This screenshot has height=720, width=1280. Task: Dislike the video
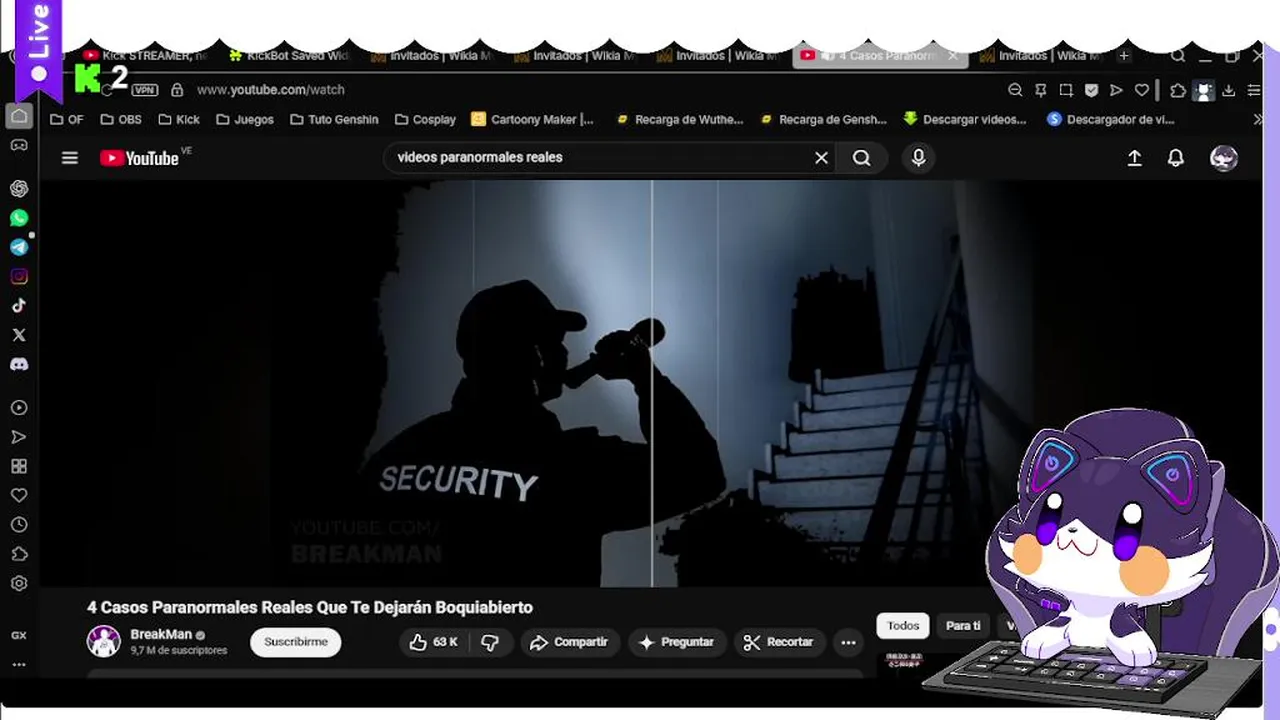pos(490,642)
